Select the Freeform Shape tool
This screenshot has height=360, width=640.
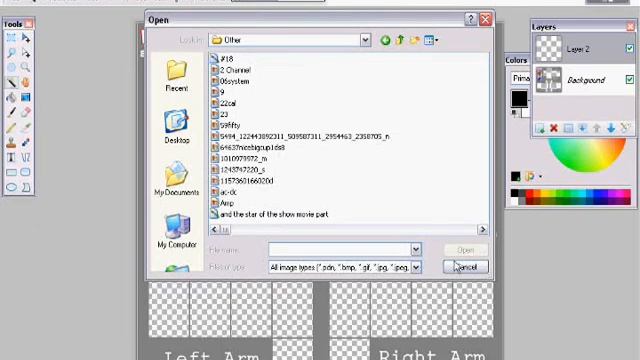[x=26, y=187]
